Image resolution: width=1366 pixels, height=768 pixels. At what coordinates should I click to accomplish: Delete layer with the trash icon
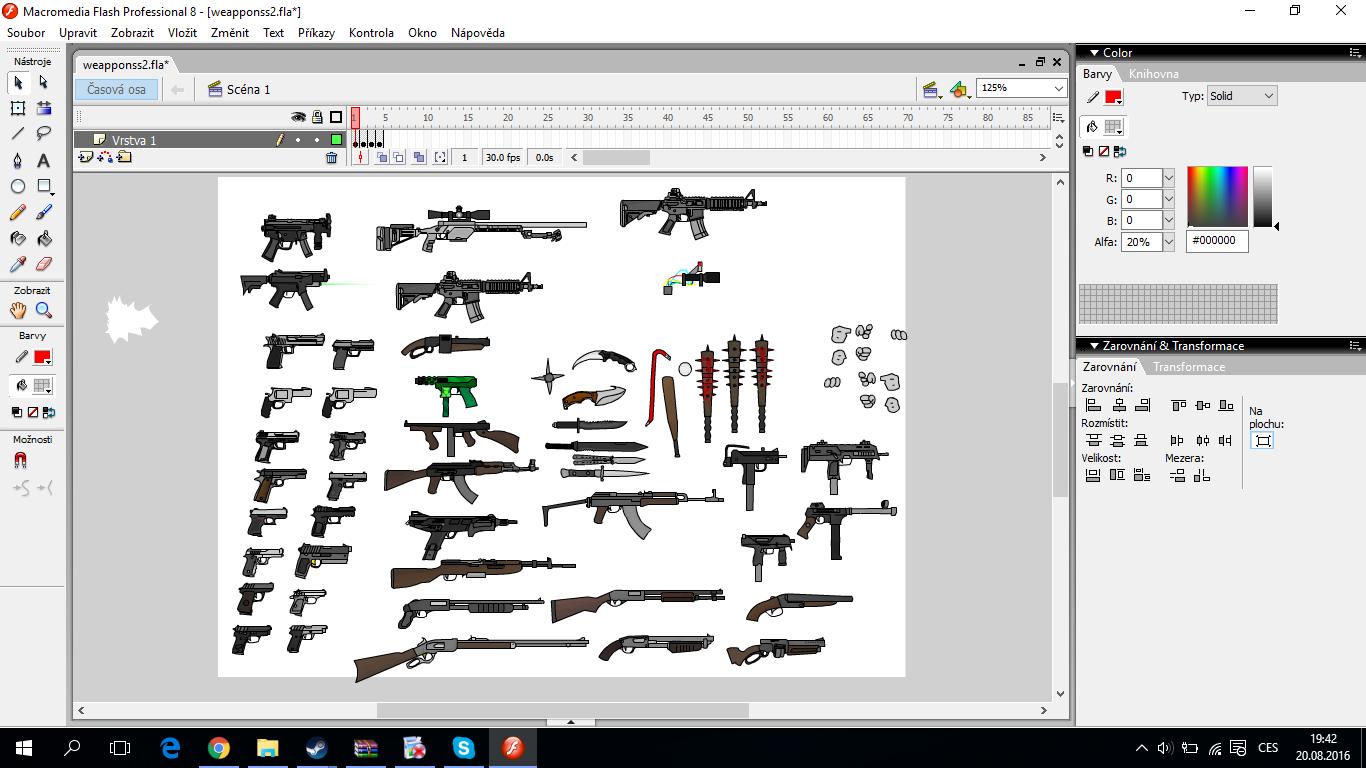coord(331,158)
